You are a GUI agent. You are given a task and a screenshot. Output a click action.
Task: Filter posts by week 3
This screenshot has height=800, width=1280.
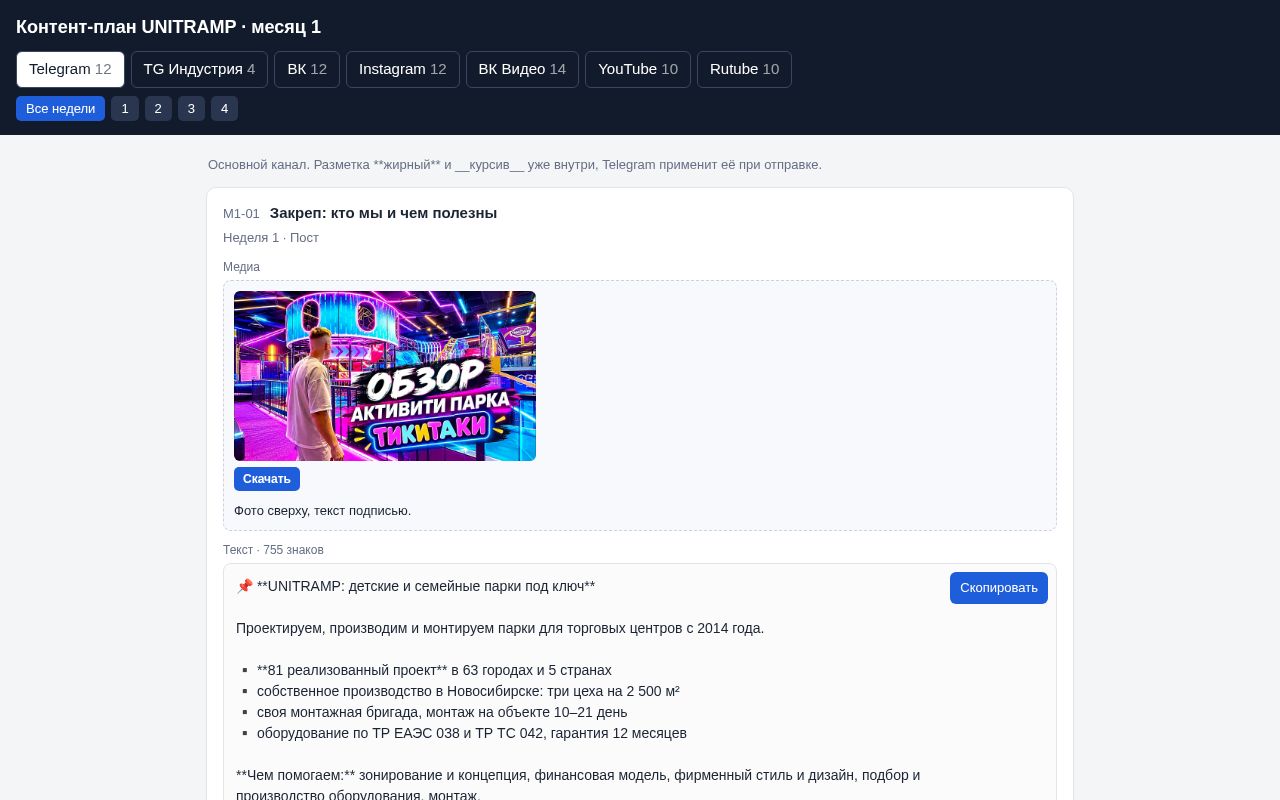tap(191, 108)
